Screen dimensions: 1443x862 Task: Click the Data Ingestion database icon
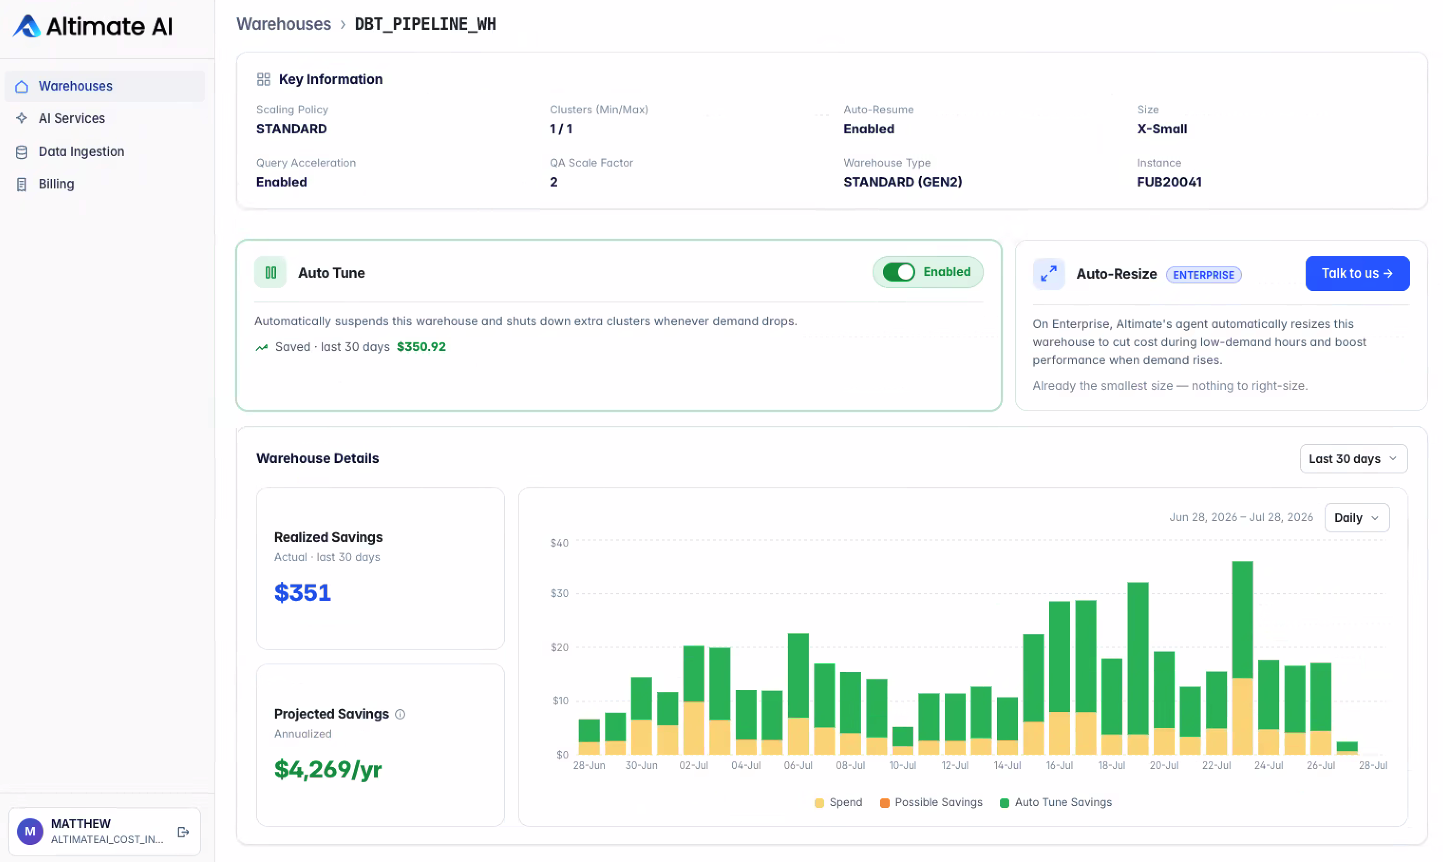coord(22,152)
